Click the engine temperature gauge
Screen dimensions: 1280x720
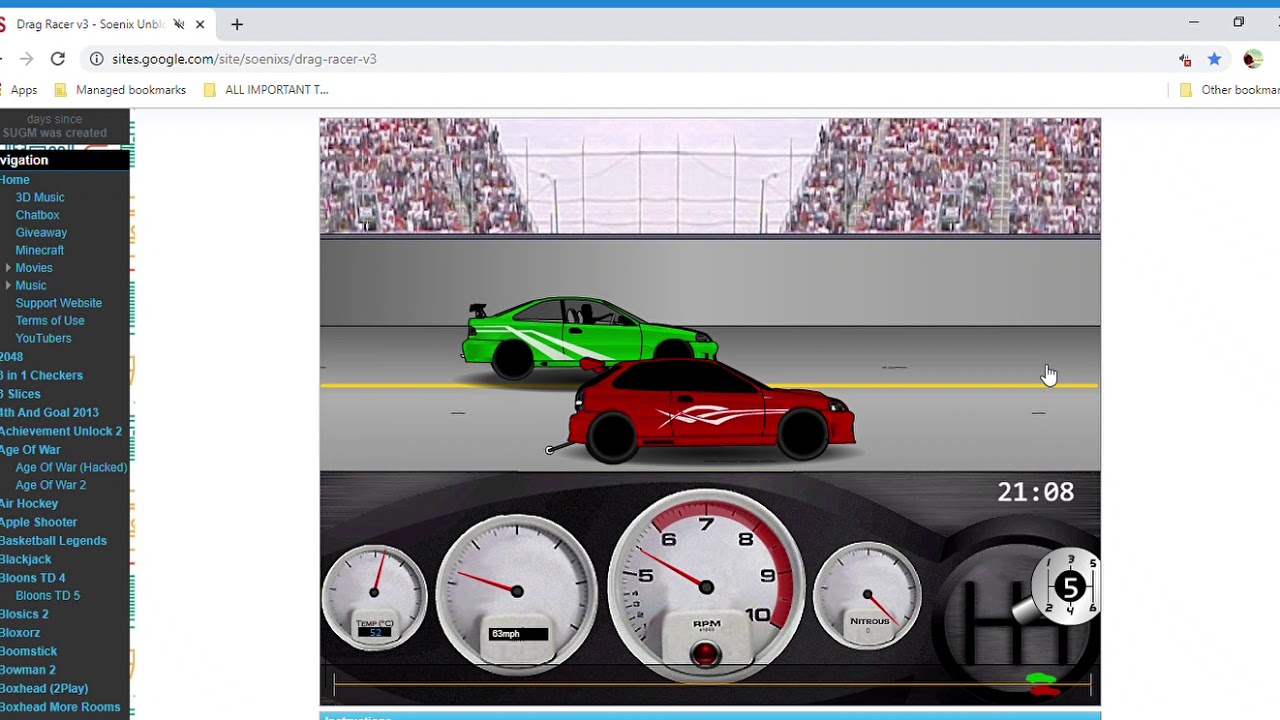coord(375,597)
